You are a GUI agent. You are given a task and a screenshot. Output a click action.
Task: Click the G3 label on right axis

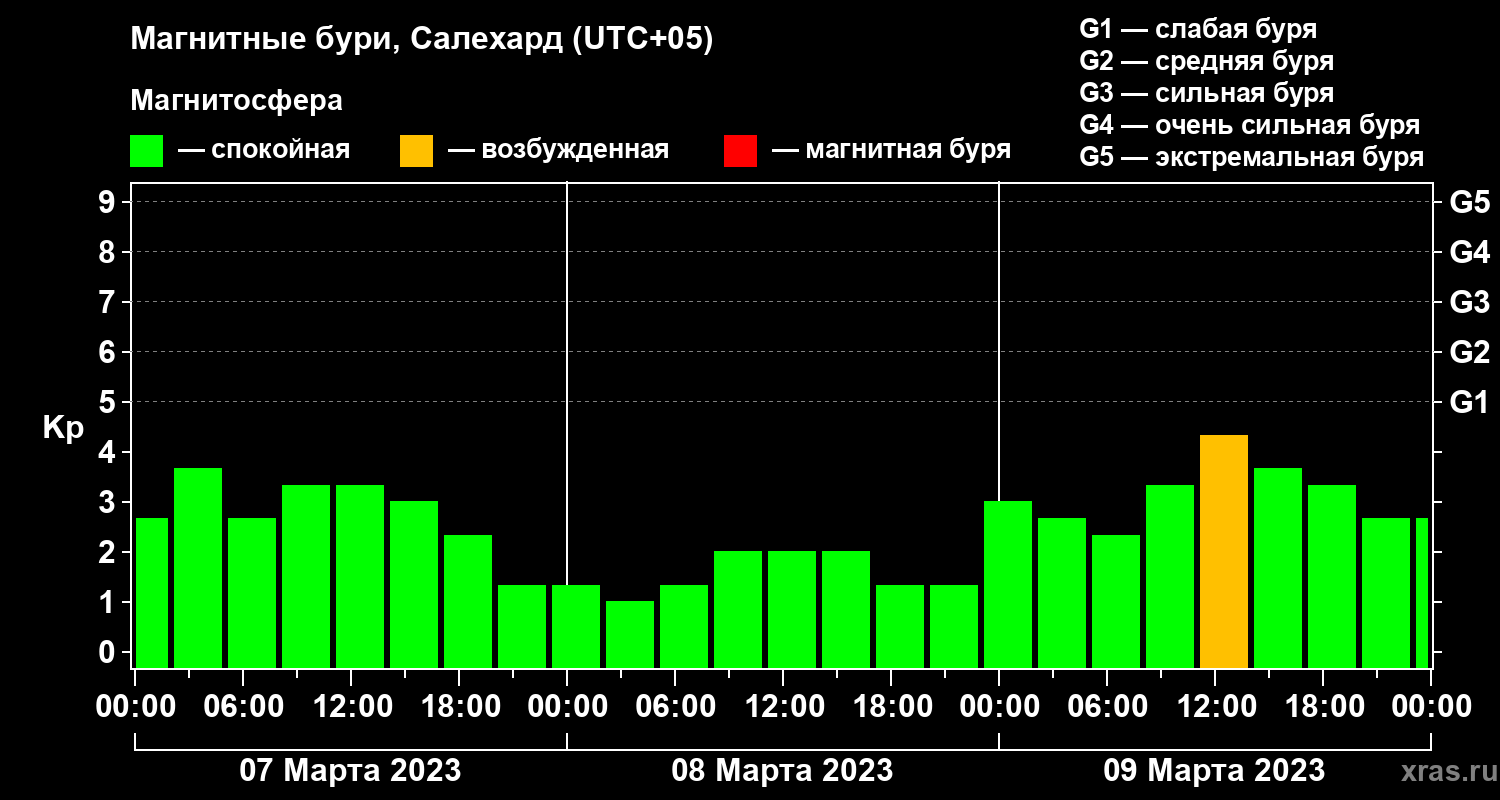[x=1469, y=302]
